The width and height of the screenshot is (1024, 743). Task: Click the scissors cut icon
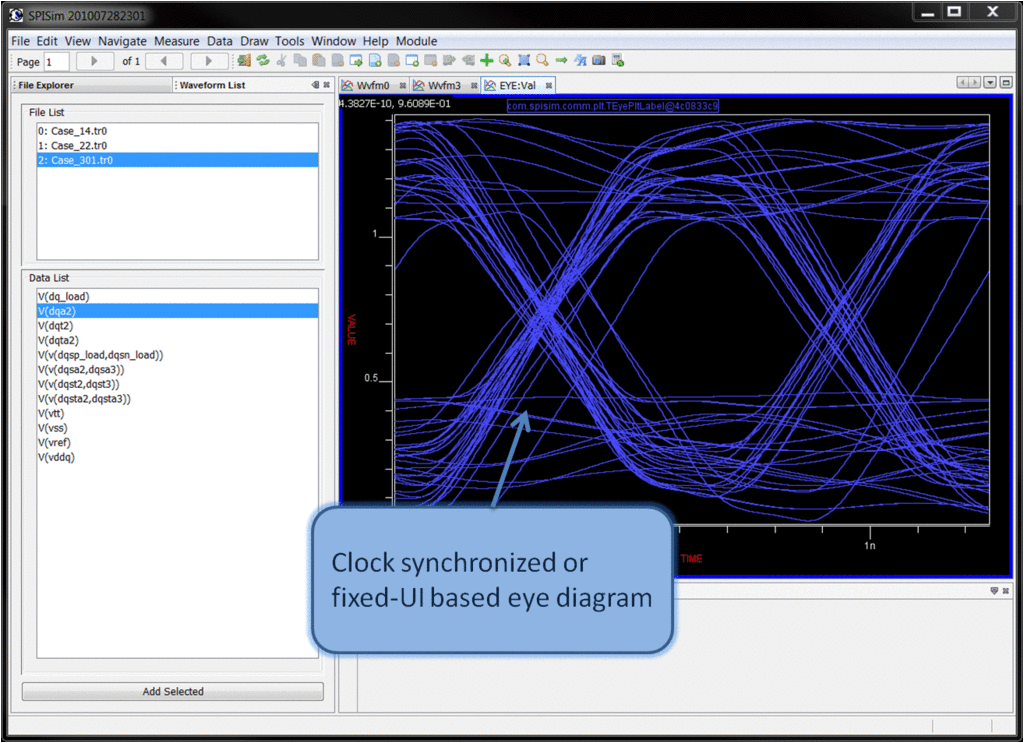282,61
